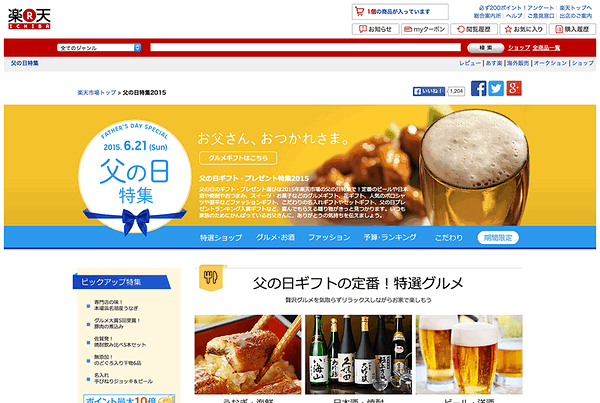Open グルメ大賞 豚肉の煮込み pickup link
The image size is (600, 403).
[x=117, y=323]
